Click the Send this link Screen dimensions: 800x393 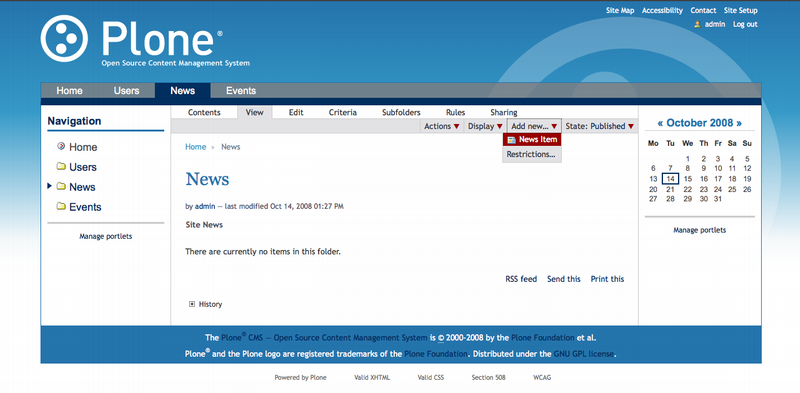point(564,279)
